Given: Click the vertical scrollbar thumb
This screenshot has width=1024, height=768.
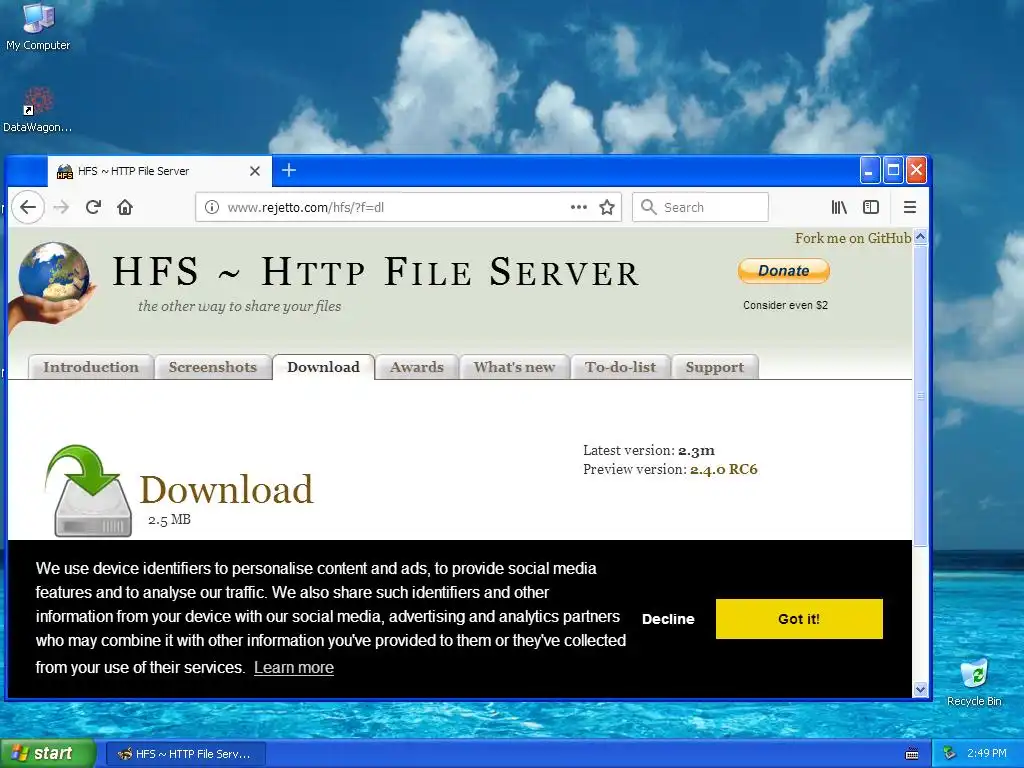Looking at the screenshot, I should coord(921,396).
